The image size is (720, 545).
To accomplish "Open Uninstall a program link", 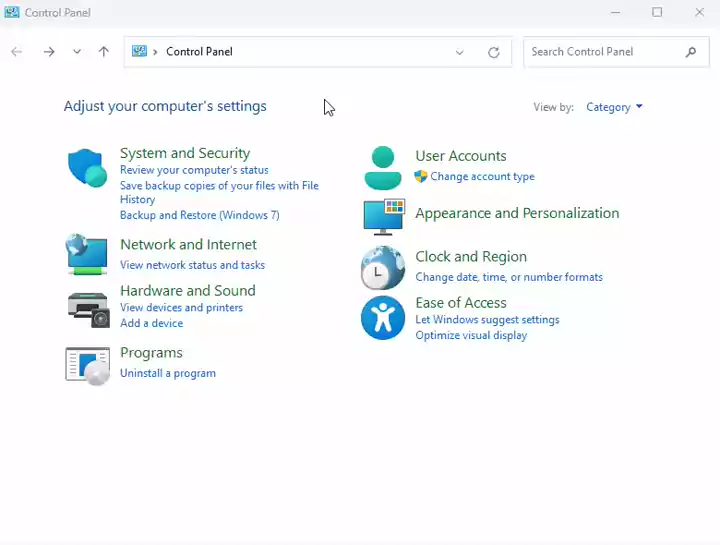I will pyautogui.click(x=167, y=373).
